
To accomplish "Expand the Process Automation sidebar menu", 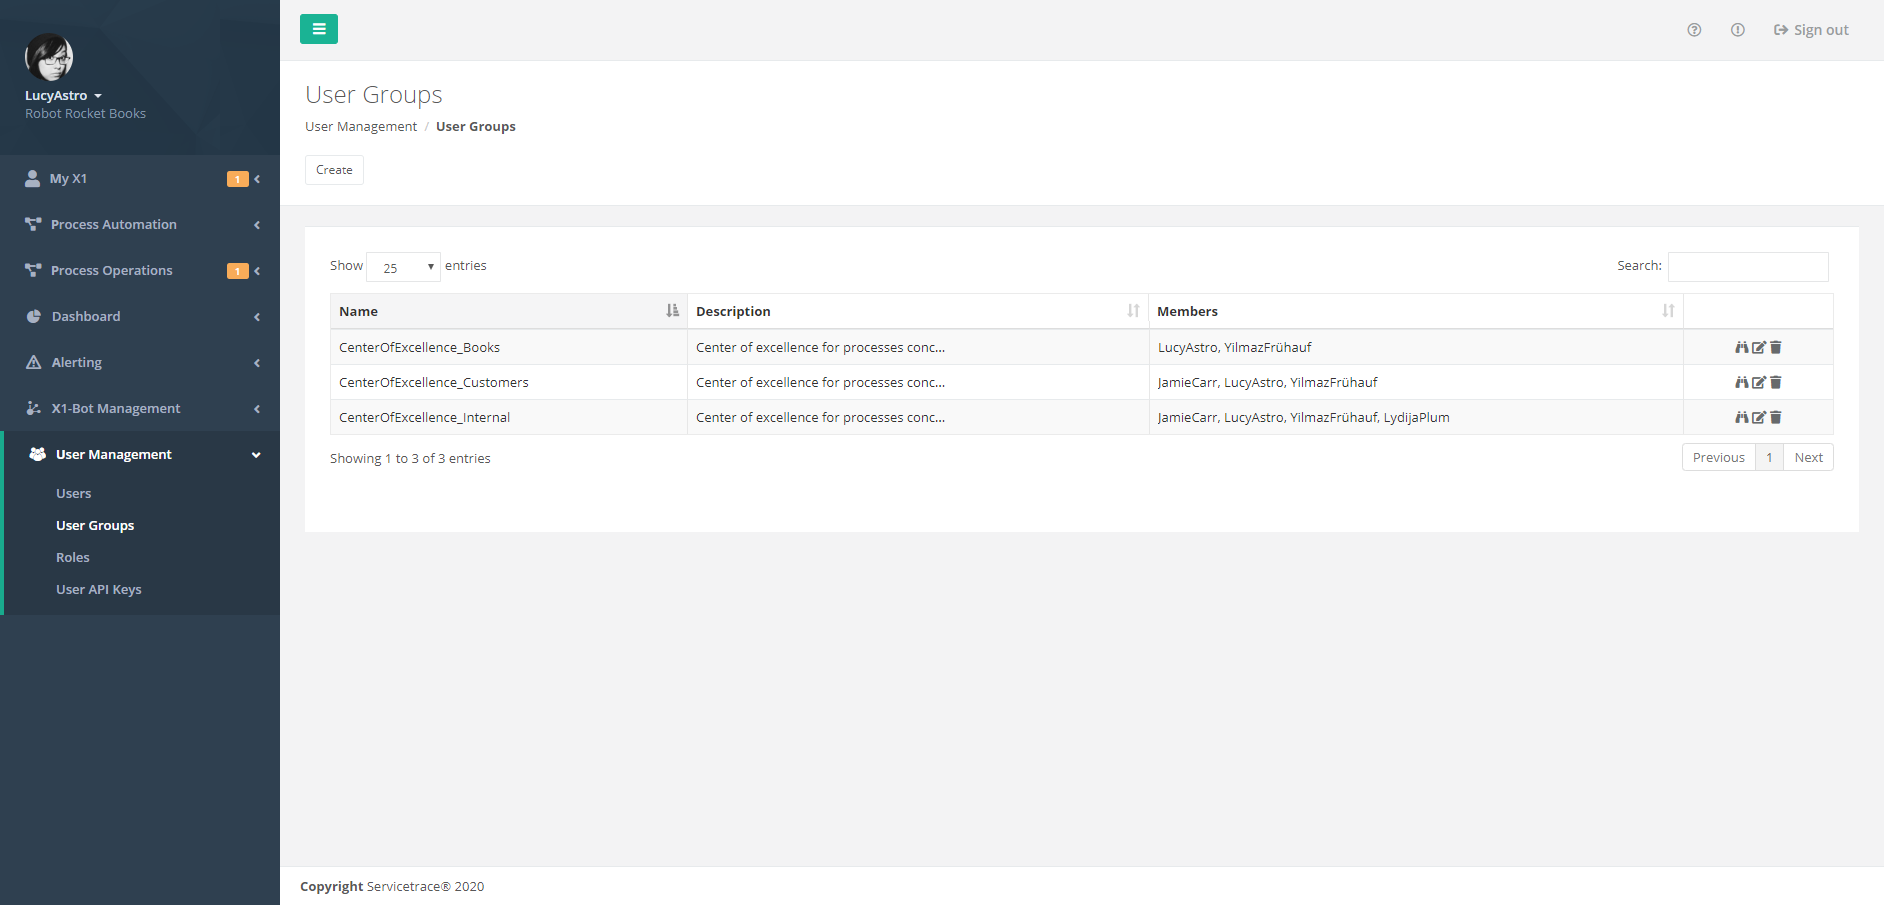I will tap(140, 225).
